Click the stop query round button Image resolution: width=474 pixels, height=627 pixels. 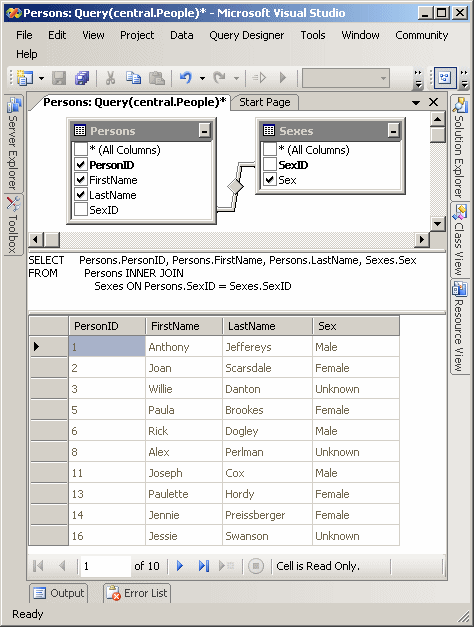click(256, 566)
